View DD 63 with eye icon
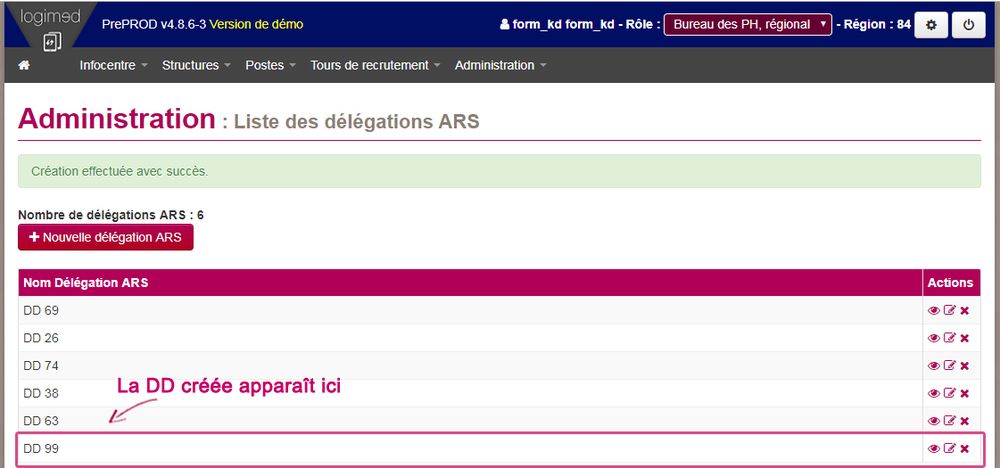 coord(934,421)
